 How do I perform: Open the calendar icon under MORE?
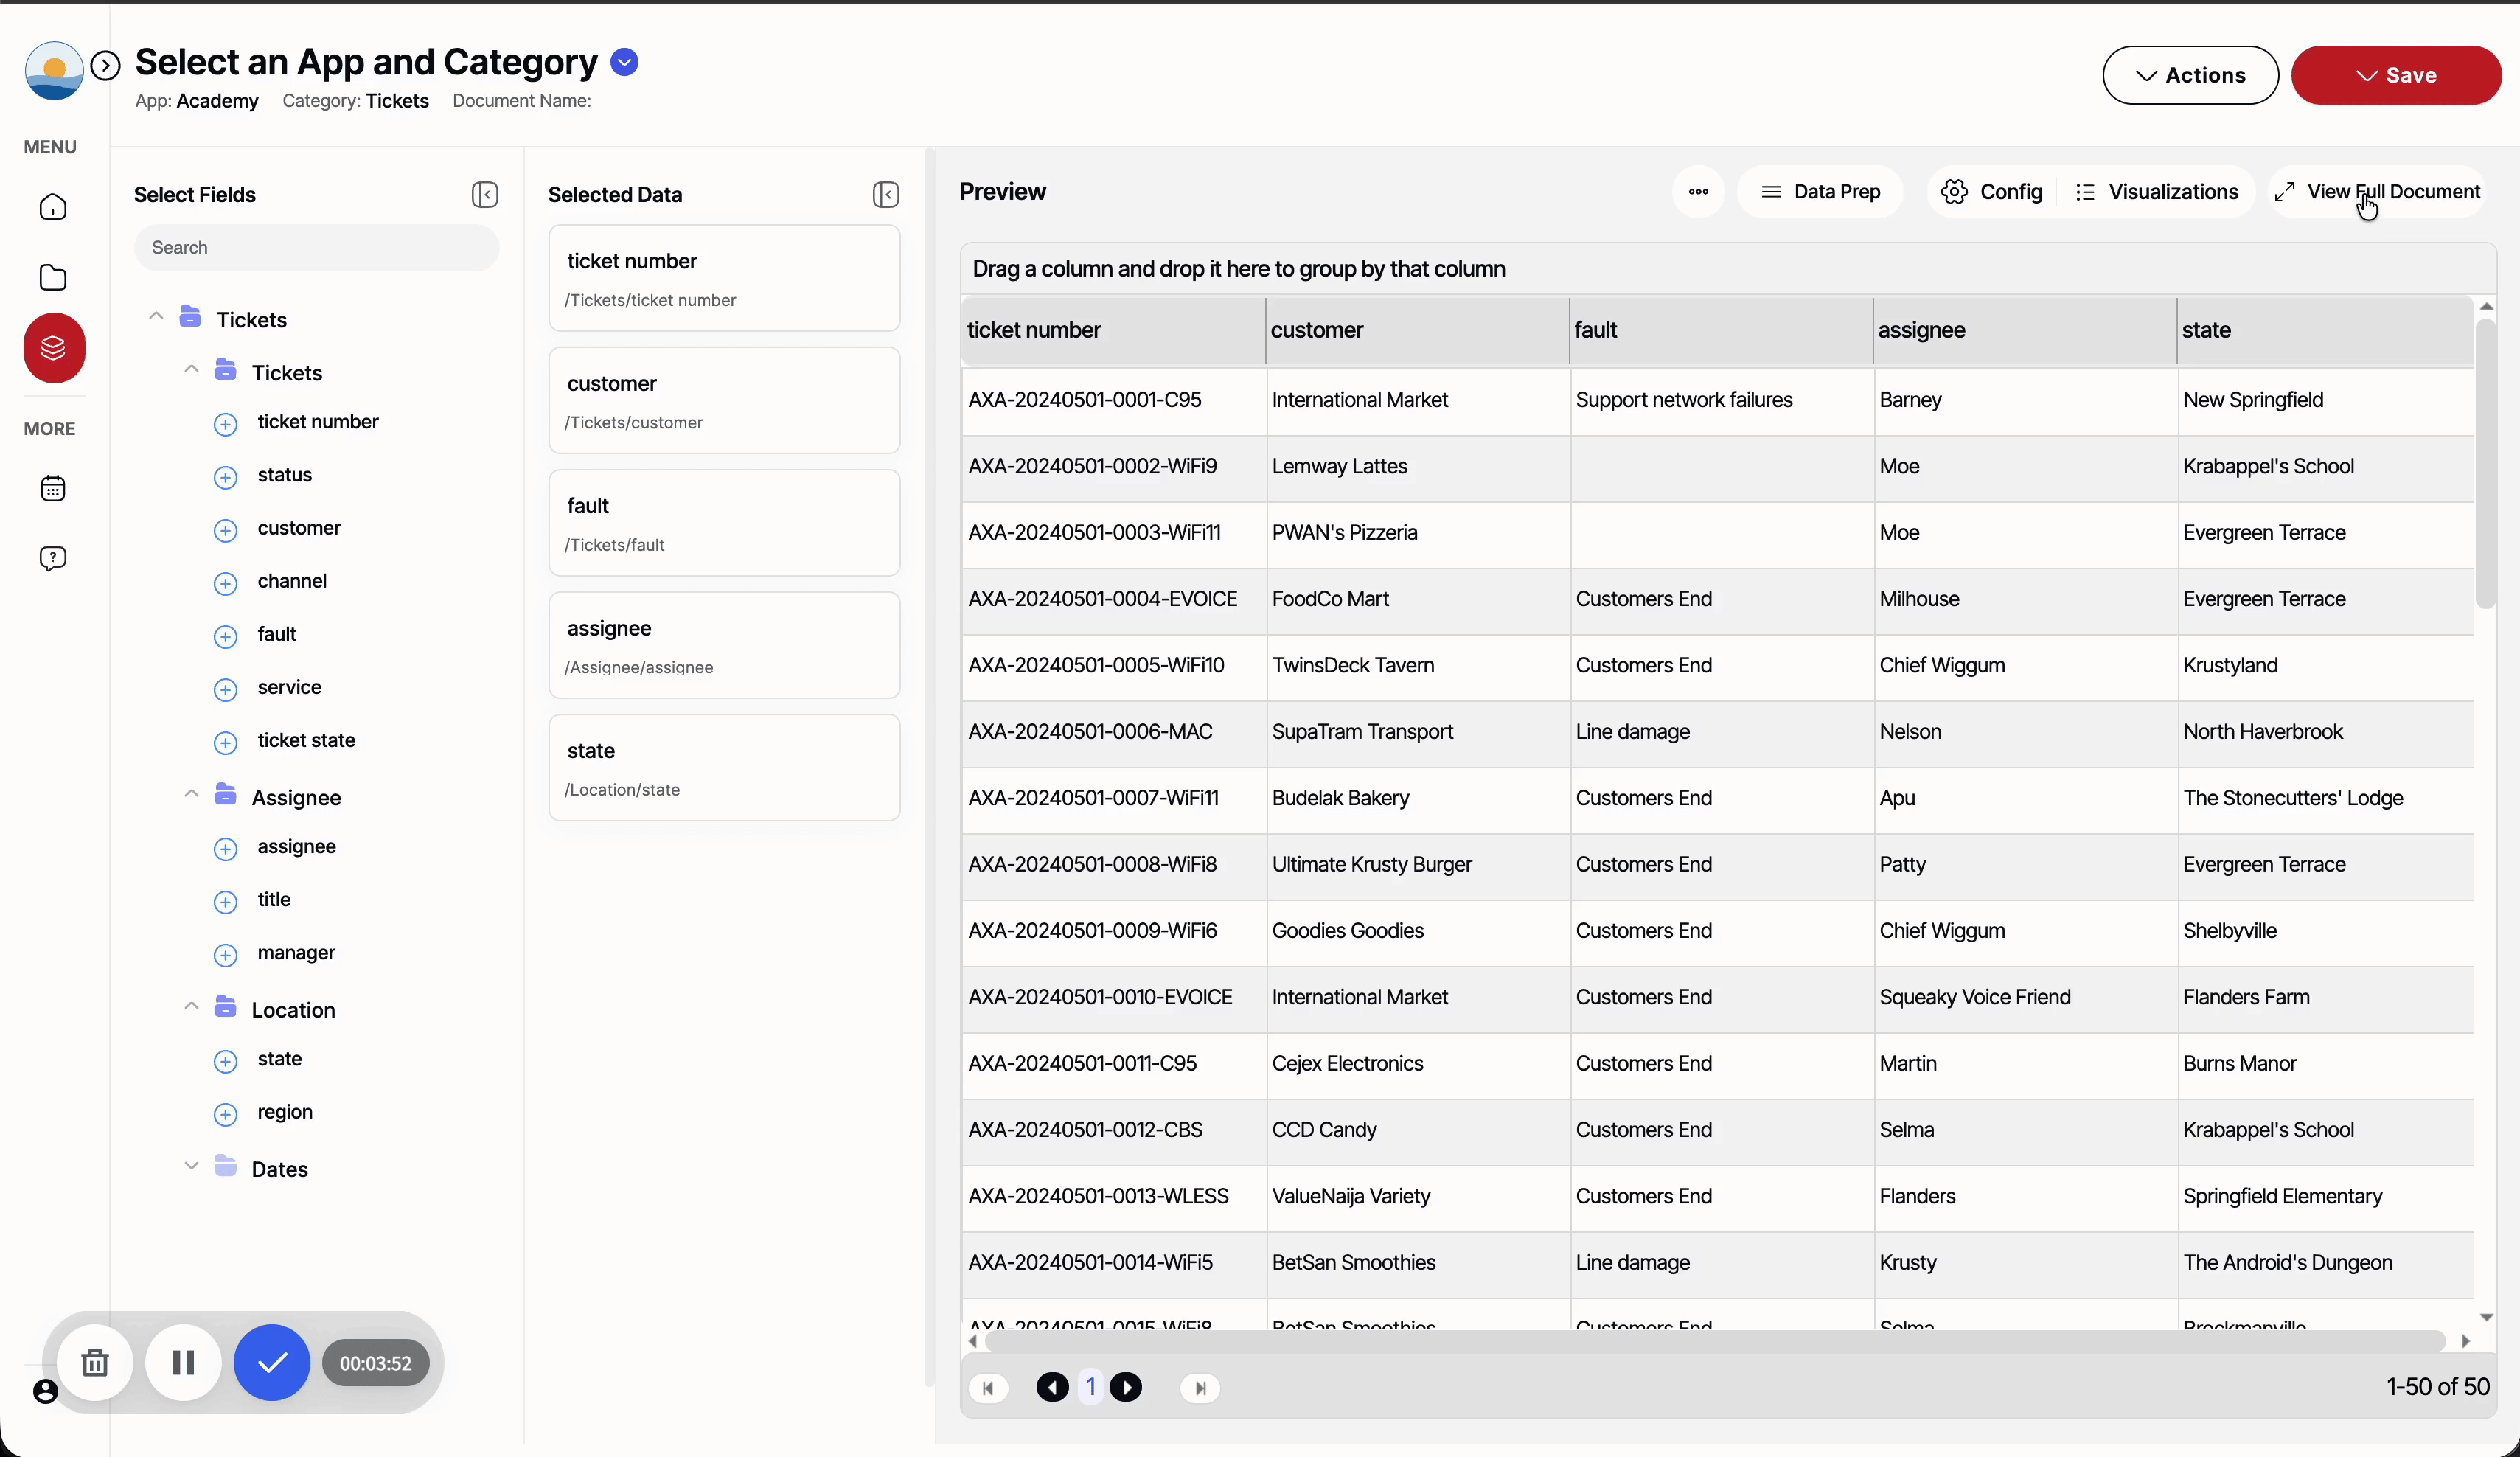[x=53, y=488]
